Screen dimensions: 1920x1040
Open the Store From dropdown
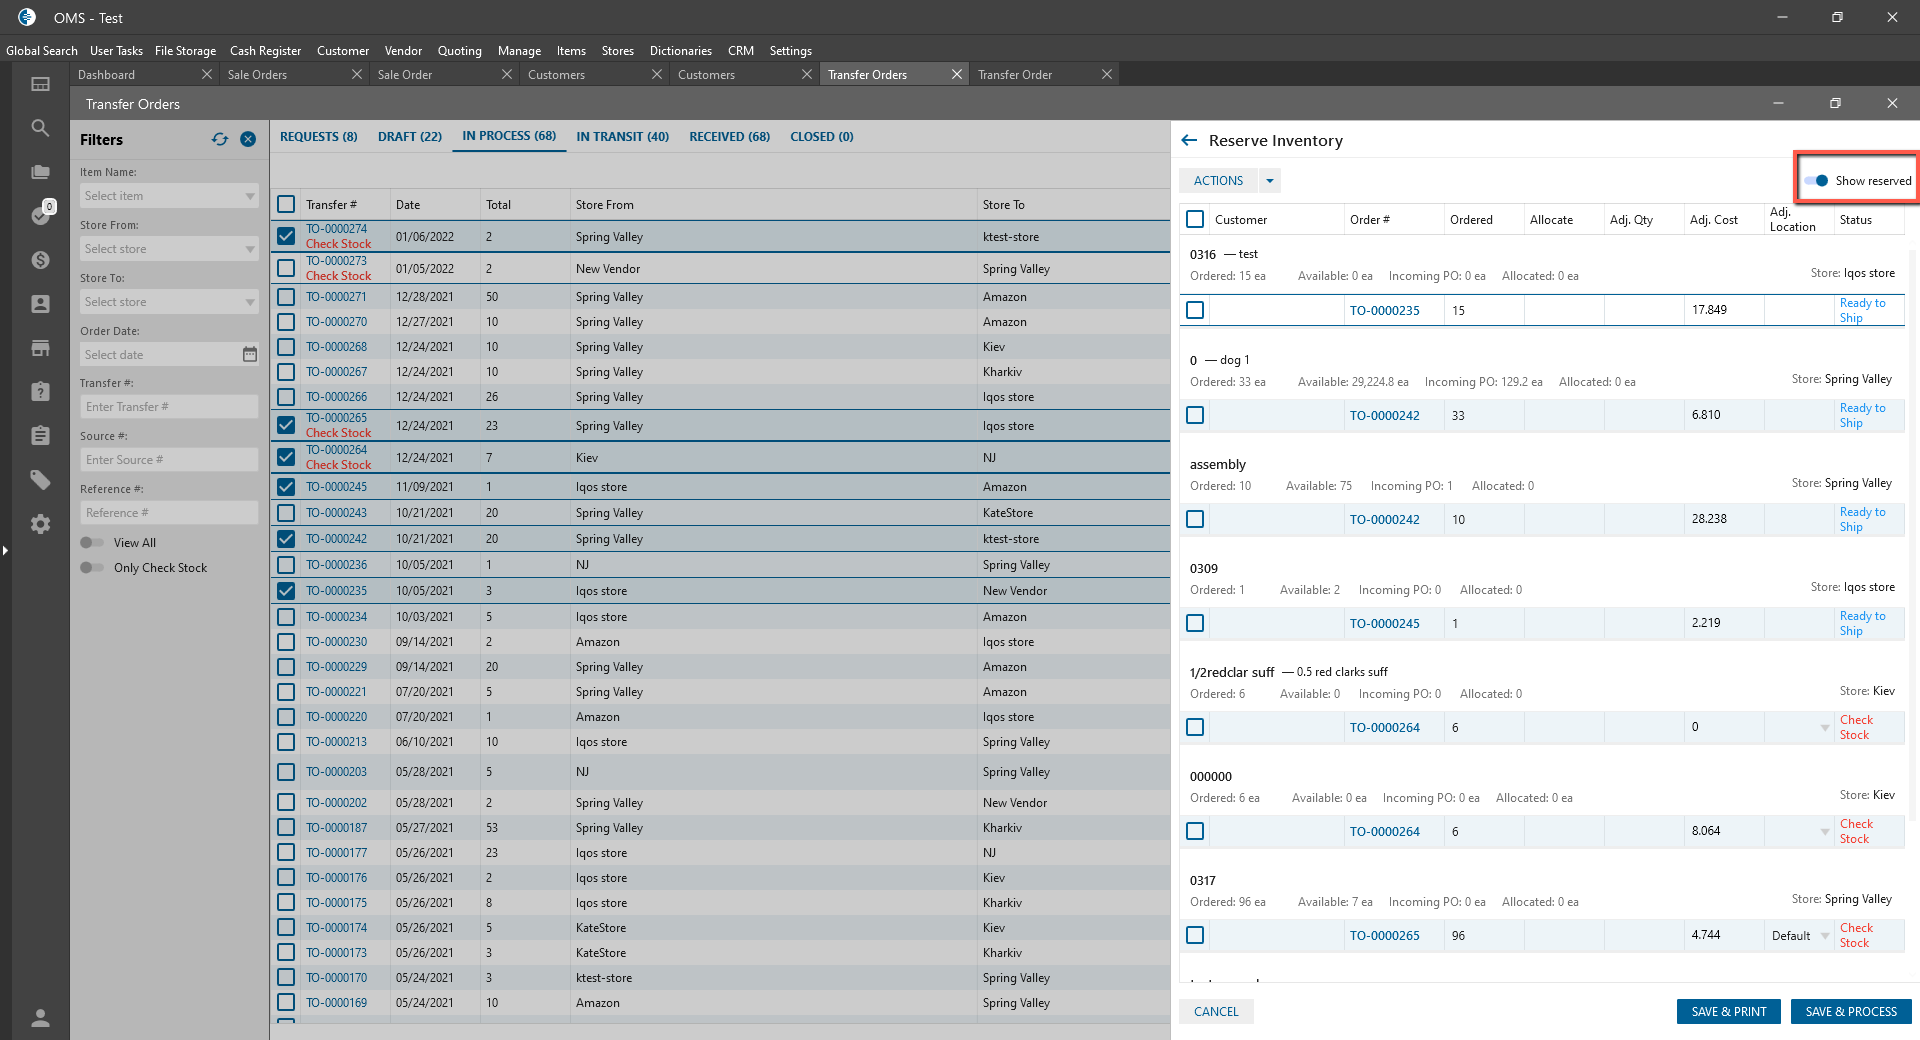pyautogui.click(x=249, y=249)
